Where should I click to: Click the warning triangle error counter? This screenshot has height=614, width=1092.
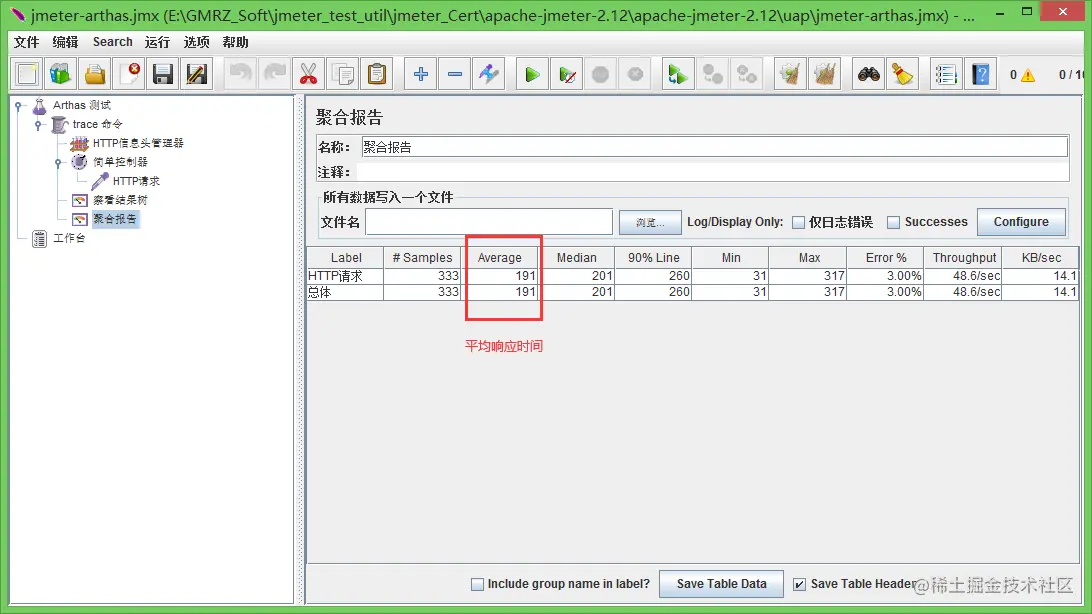coord(1028,75)
